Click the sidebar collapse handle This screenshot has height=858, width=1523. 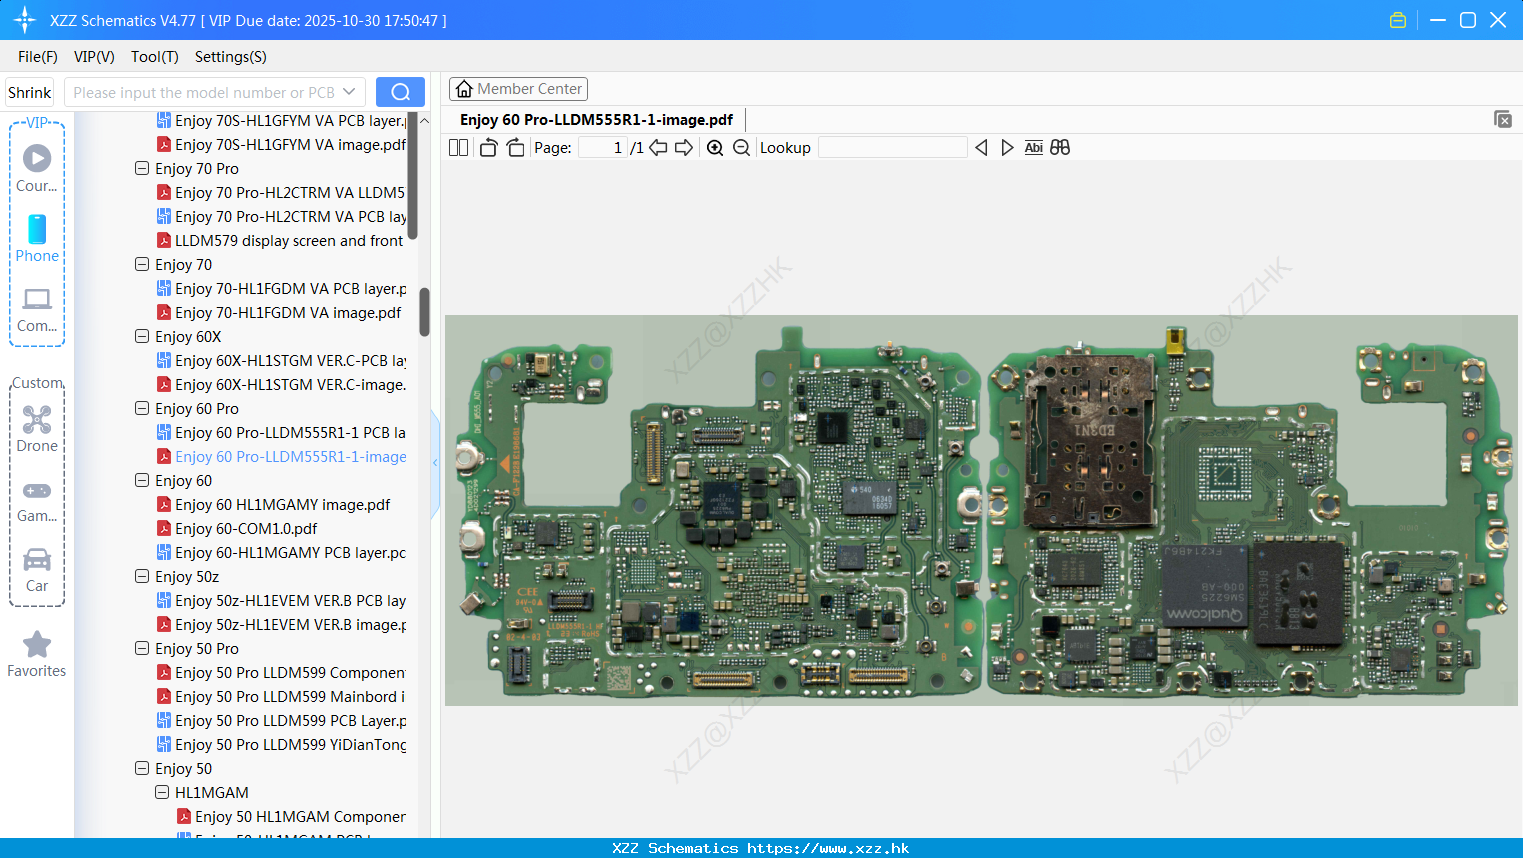435,463
